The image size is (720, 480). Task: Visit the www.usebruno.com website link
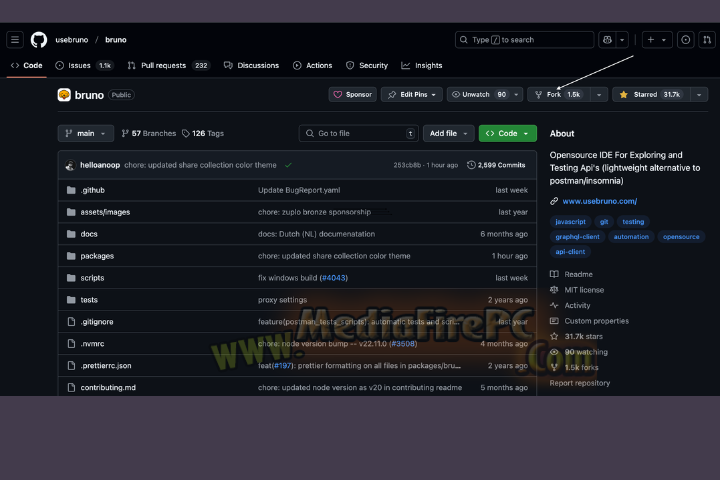tap(599, 201)
